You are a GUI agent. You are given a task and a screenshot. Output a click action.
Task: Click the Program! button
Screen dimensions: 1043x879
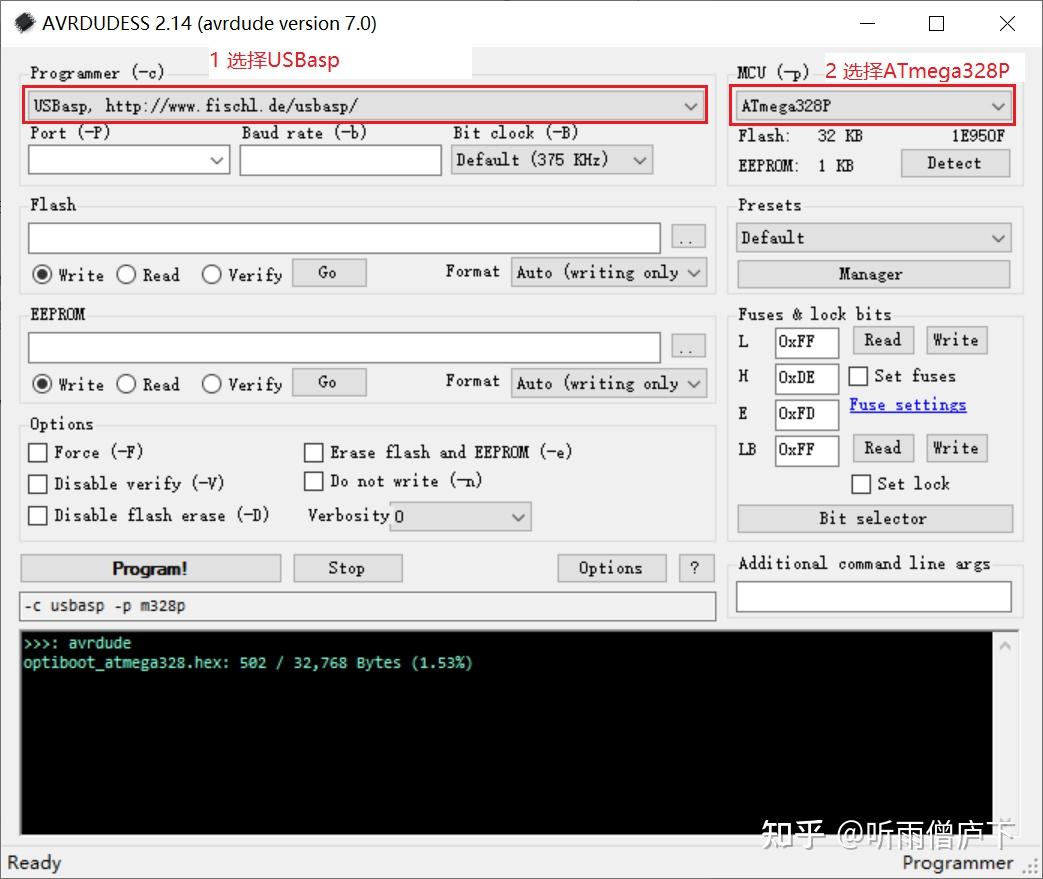coord(148,568)
